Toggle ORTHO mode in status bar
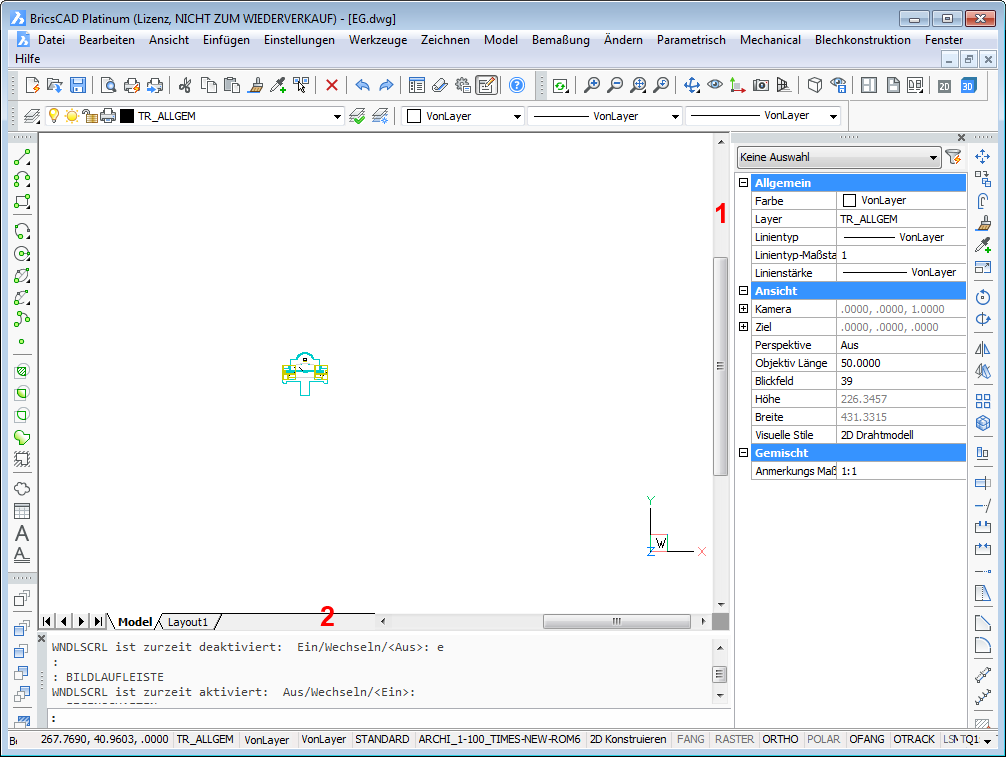Viewport: 1006px width, 757px height. click(x=780, y=740)
